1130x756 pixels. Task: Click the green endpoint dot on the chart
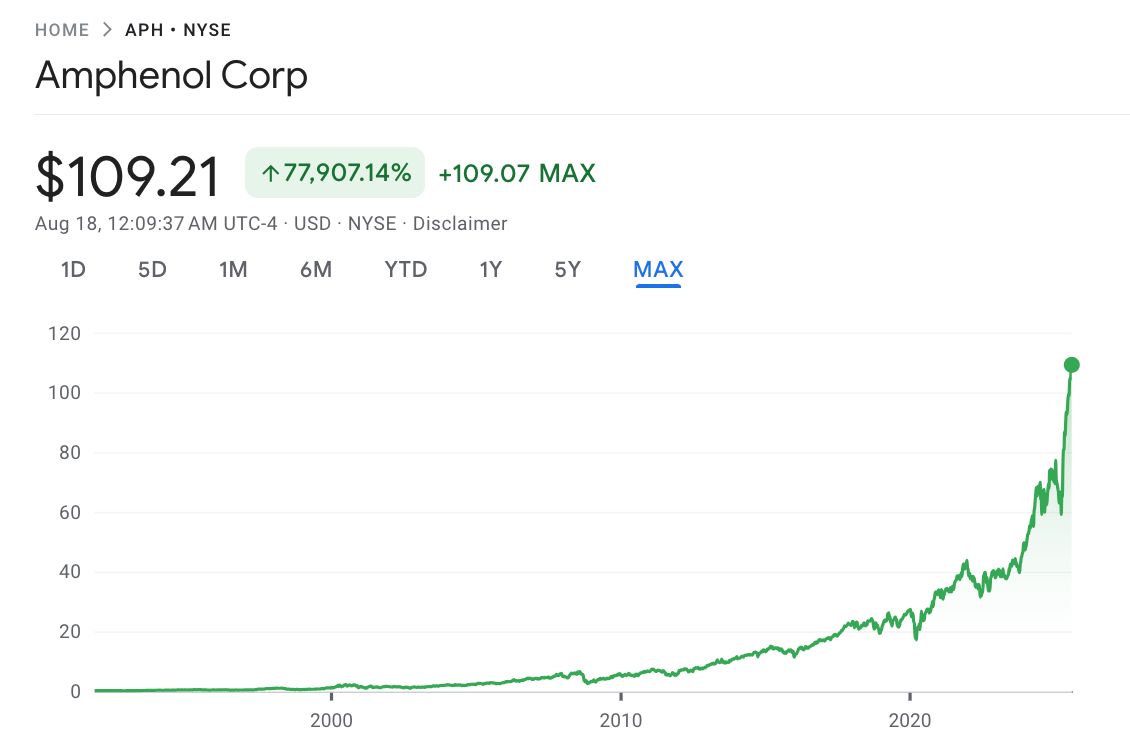(x=1069, y=364)
